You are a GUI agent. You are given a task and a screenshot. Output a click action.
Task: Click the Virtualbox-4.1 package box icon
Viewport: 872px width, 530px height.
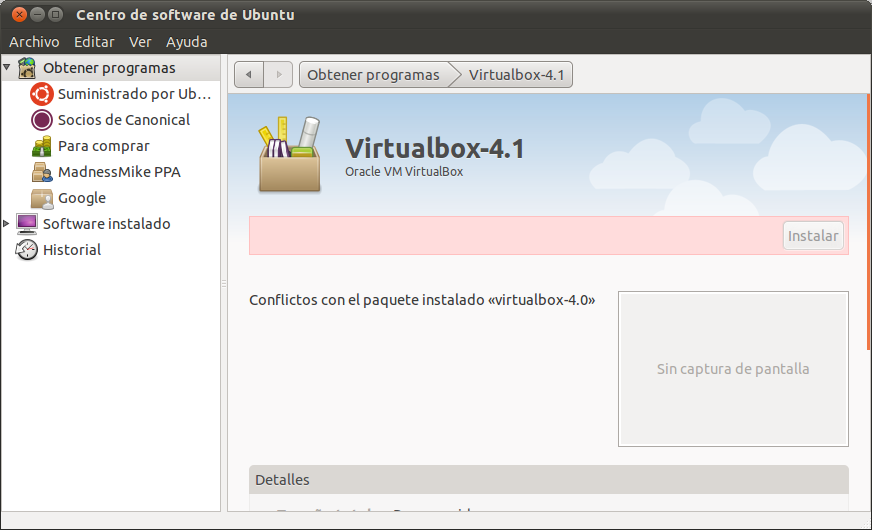pyautogui.click(x=289, y=155)
